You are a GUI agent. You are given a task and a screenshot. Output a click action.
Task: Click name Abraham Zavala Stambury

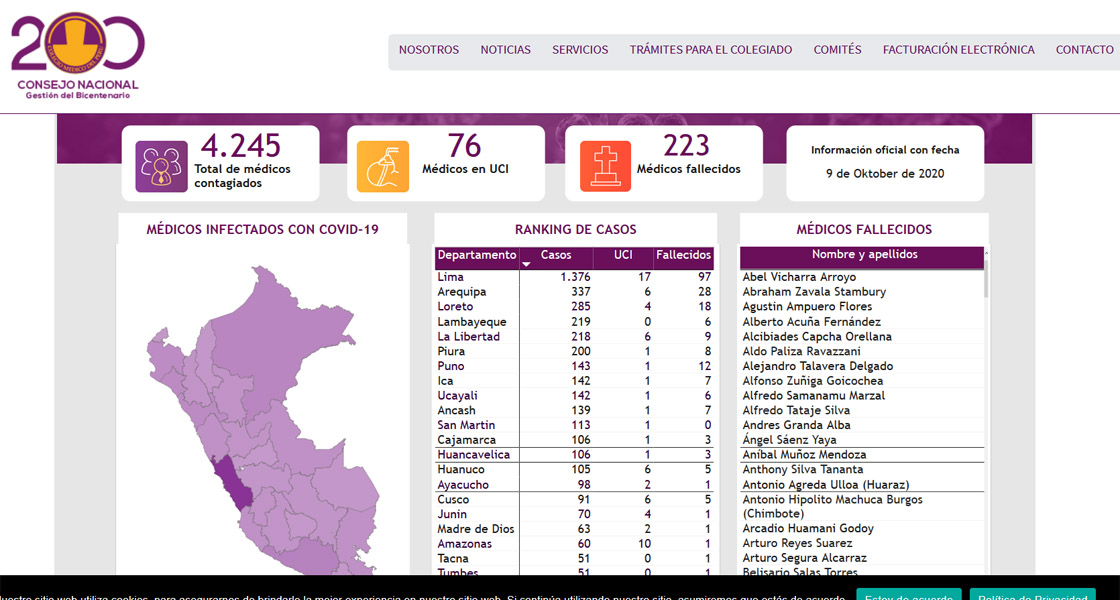click(814, 292)
